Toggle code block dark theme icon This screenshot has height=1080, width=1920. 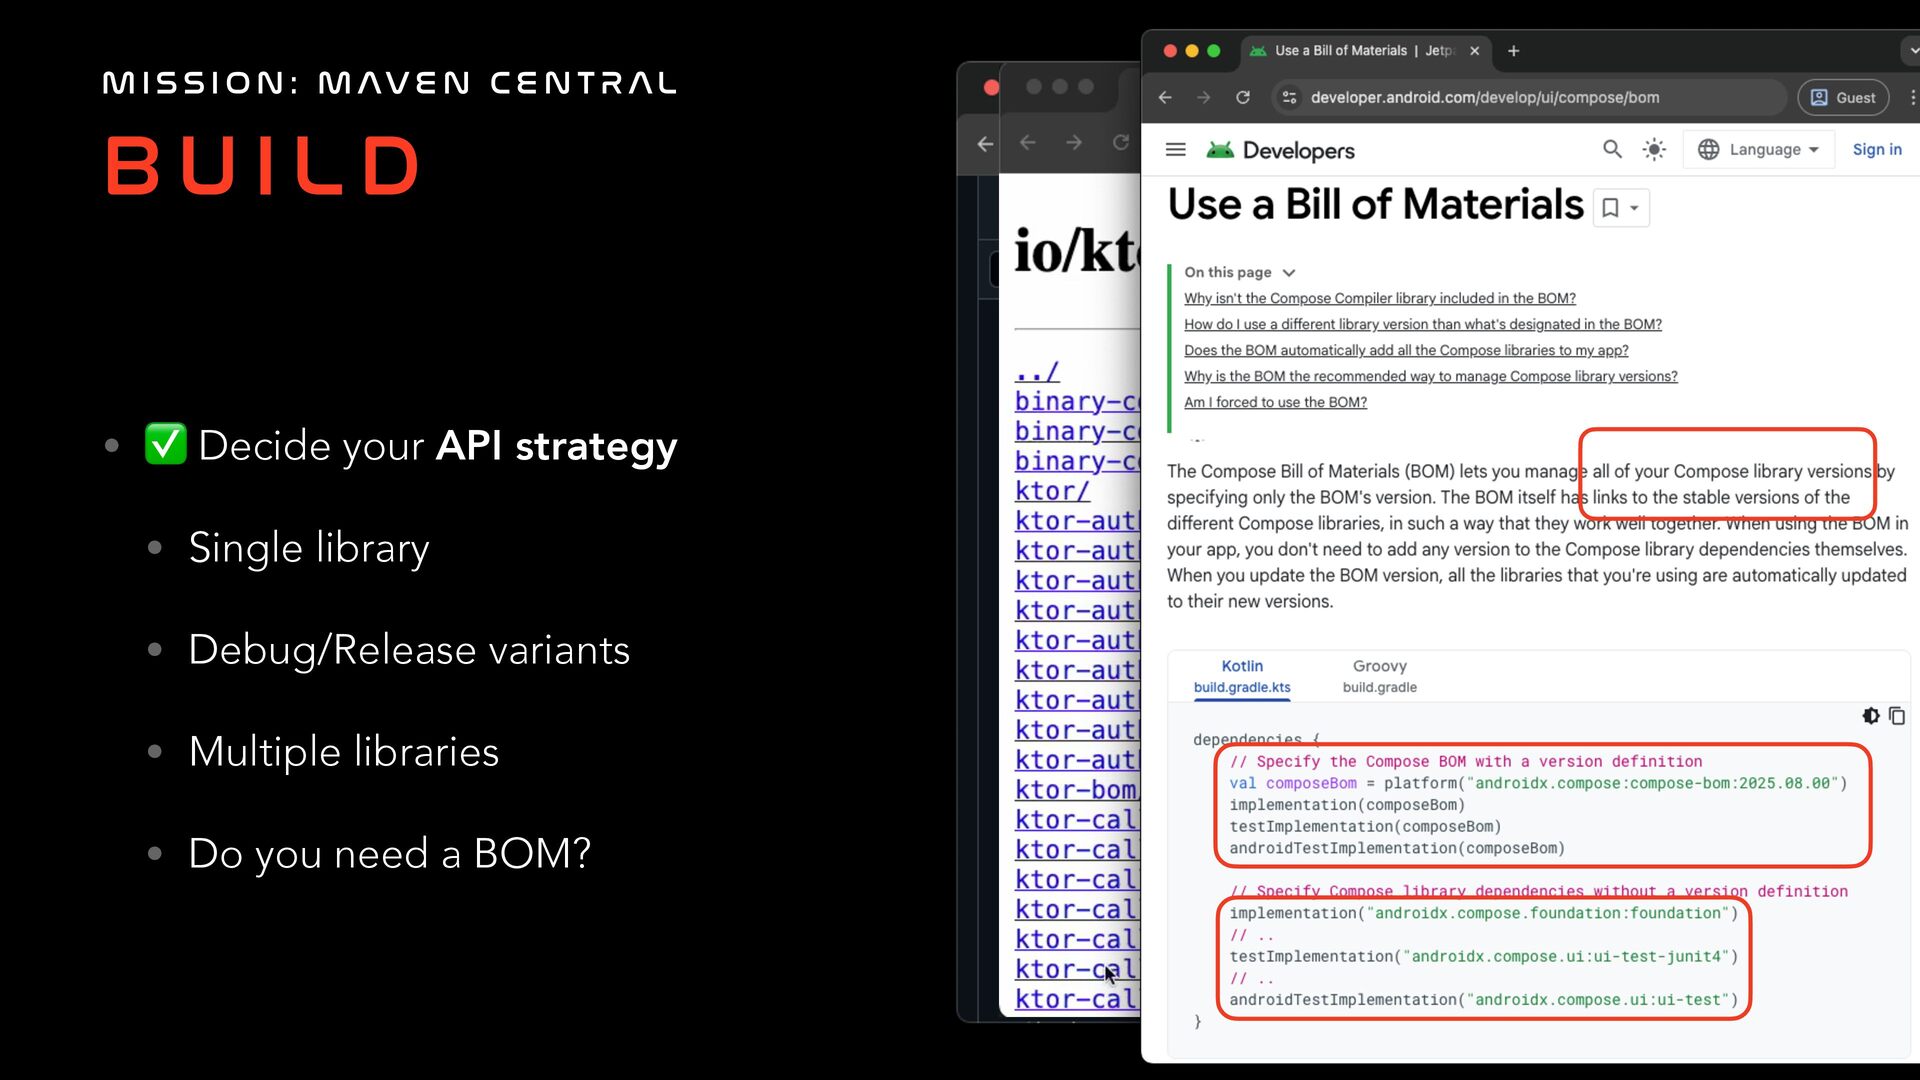[1871, 716]
